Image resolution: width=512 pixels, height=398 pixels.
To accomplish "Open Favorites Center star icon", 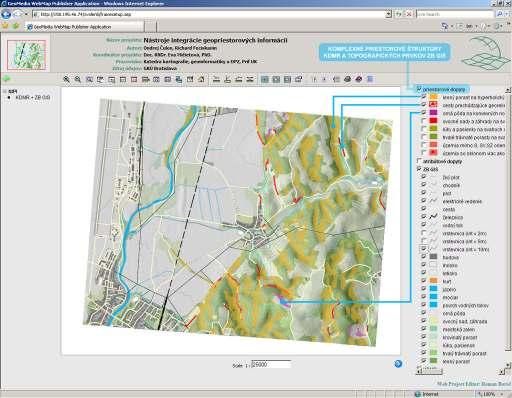I will [x=5, y=26].
